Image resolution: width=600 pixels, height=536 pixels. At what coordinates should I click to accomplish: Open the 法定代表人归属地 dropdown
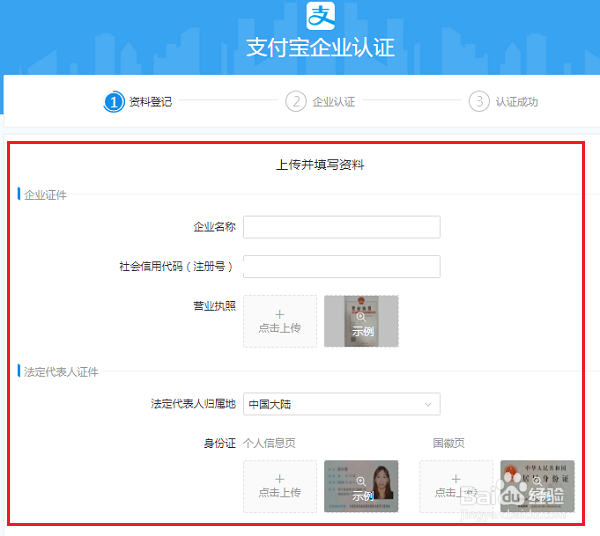[342, 404]
